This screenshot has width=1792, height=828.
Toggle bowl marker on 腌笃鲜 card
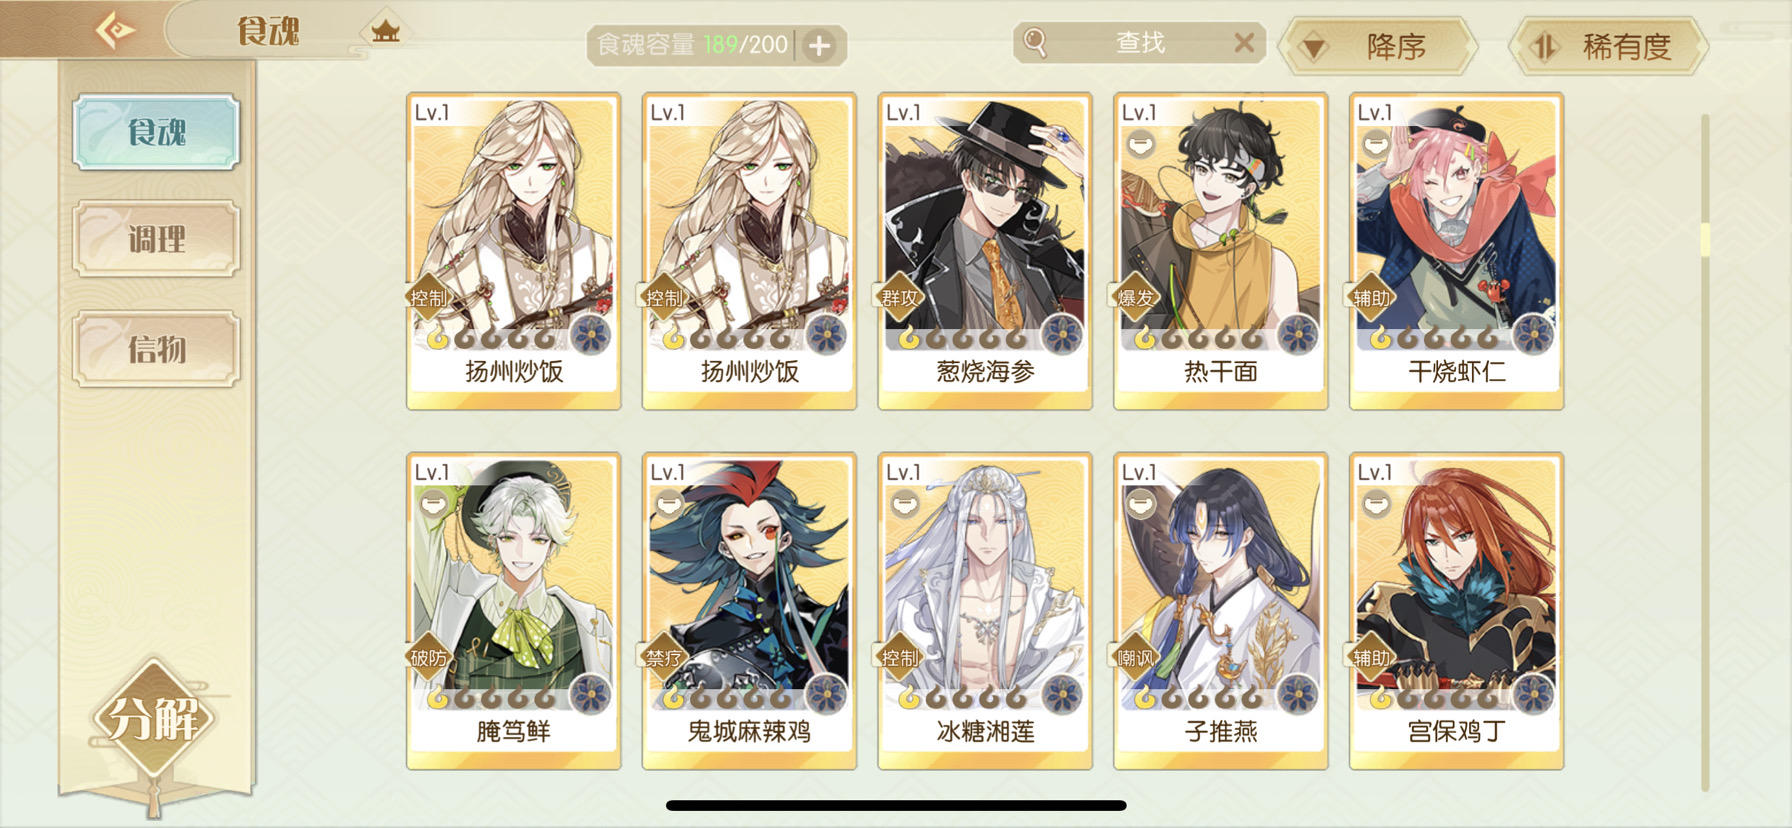tap(433, 503)
